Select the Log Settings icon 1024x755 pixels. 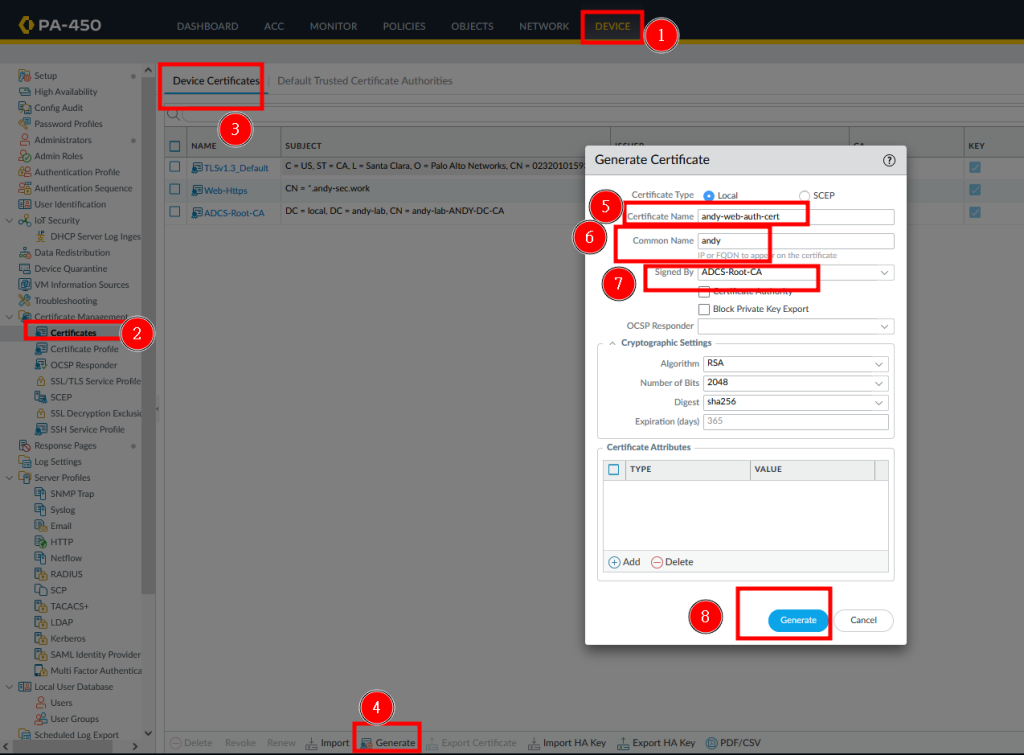[25, 462]
